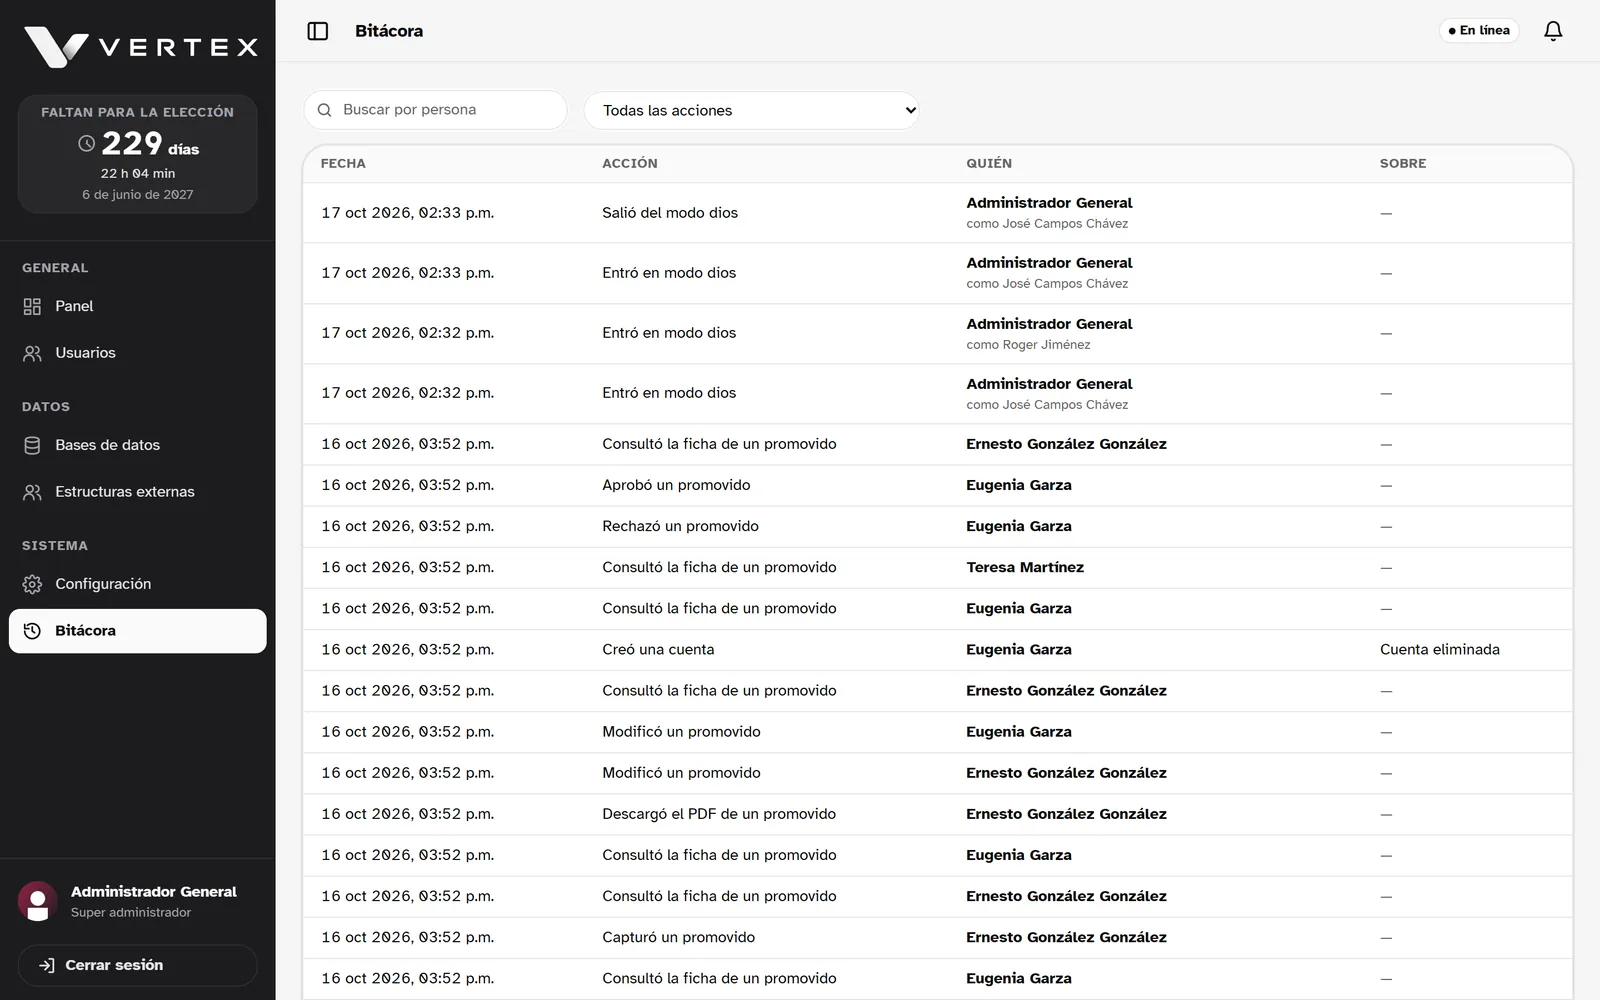Open Bases de datos page
Viewport: 1600px width, 1000px height.
click(138, 445)
